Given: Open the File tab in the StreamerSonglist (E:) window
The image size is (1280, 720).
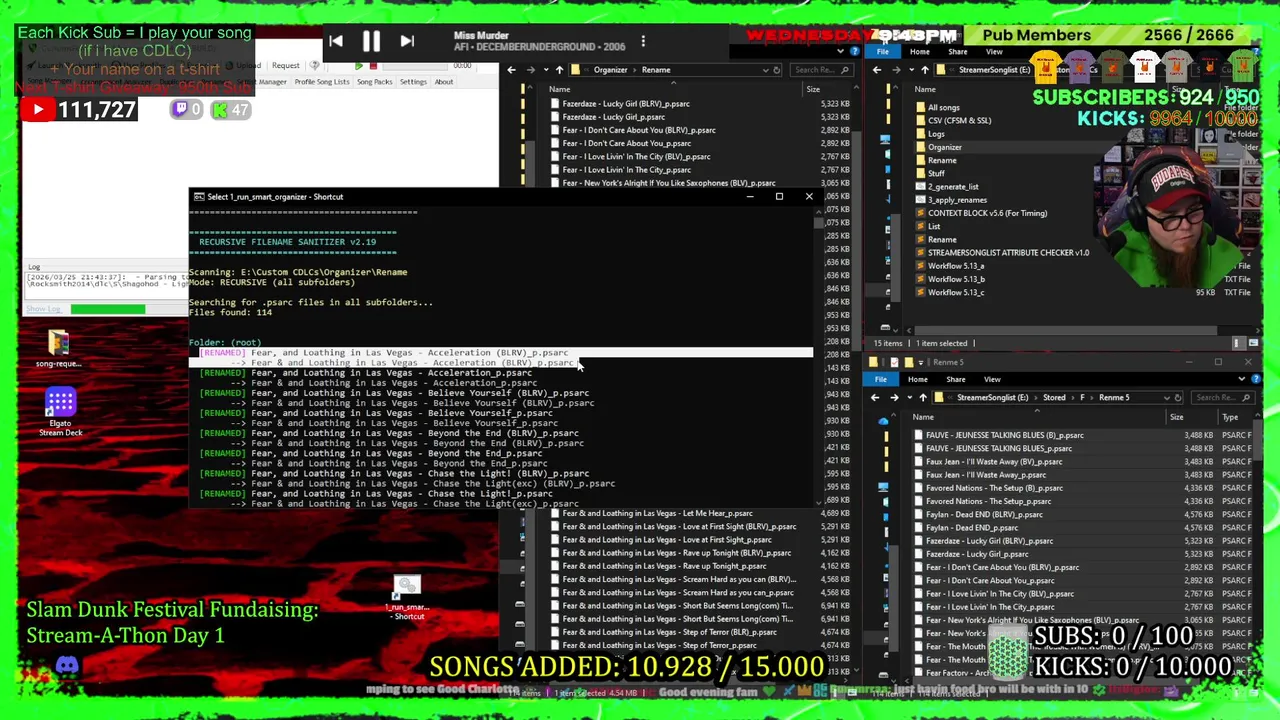Looking at the screenshot, I should coord(882,52).
